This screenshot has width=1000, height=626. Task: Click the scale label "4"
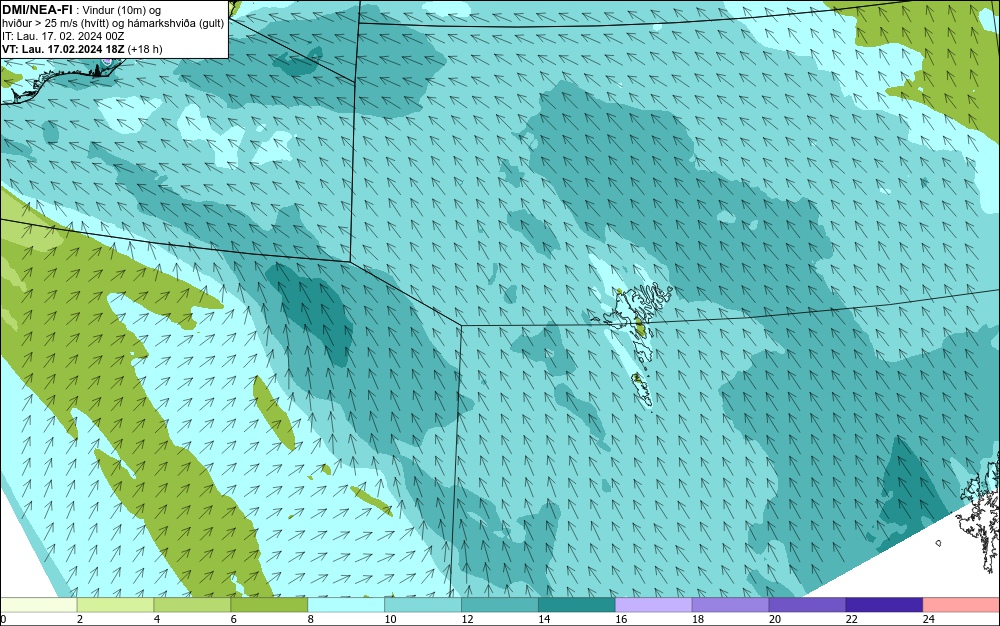point(157,619)
